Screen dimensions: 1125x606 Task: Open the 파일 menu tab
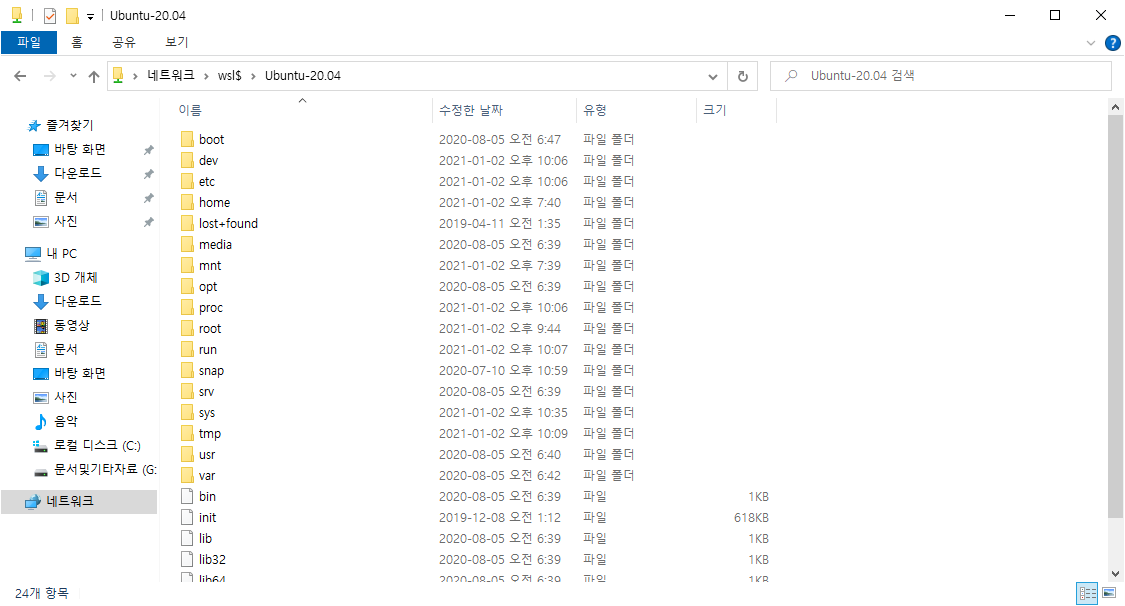click(x=29, y=42)
